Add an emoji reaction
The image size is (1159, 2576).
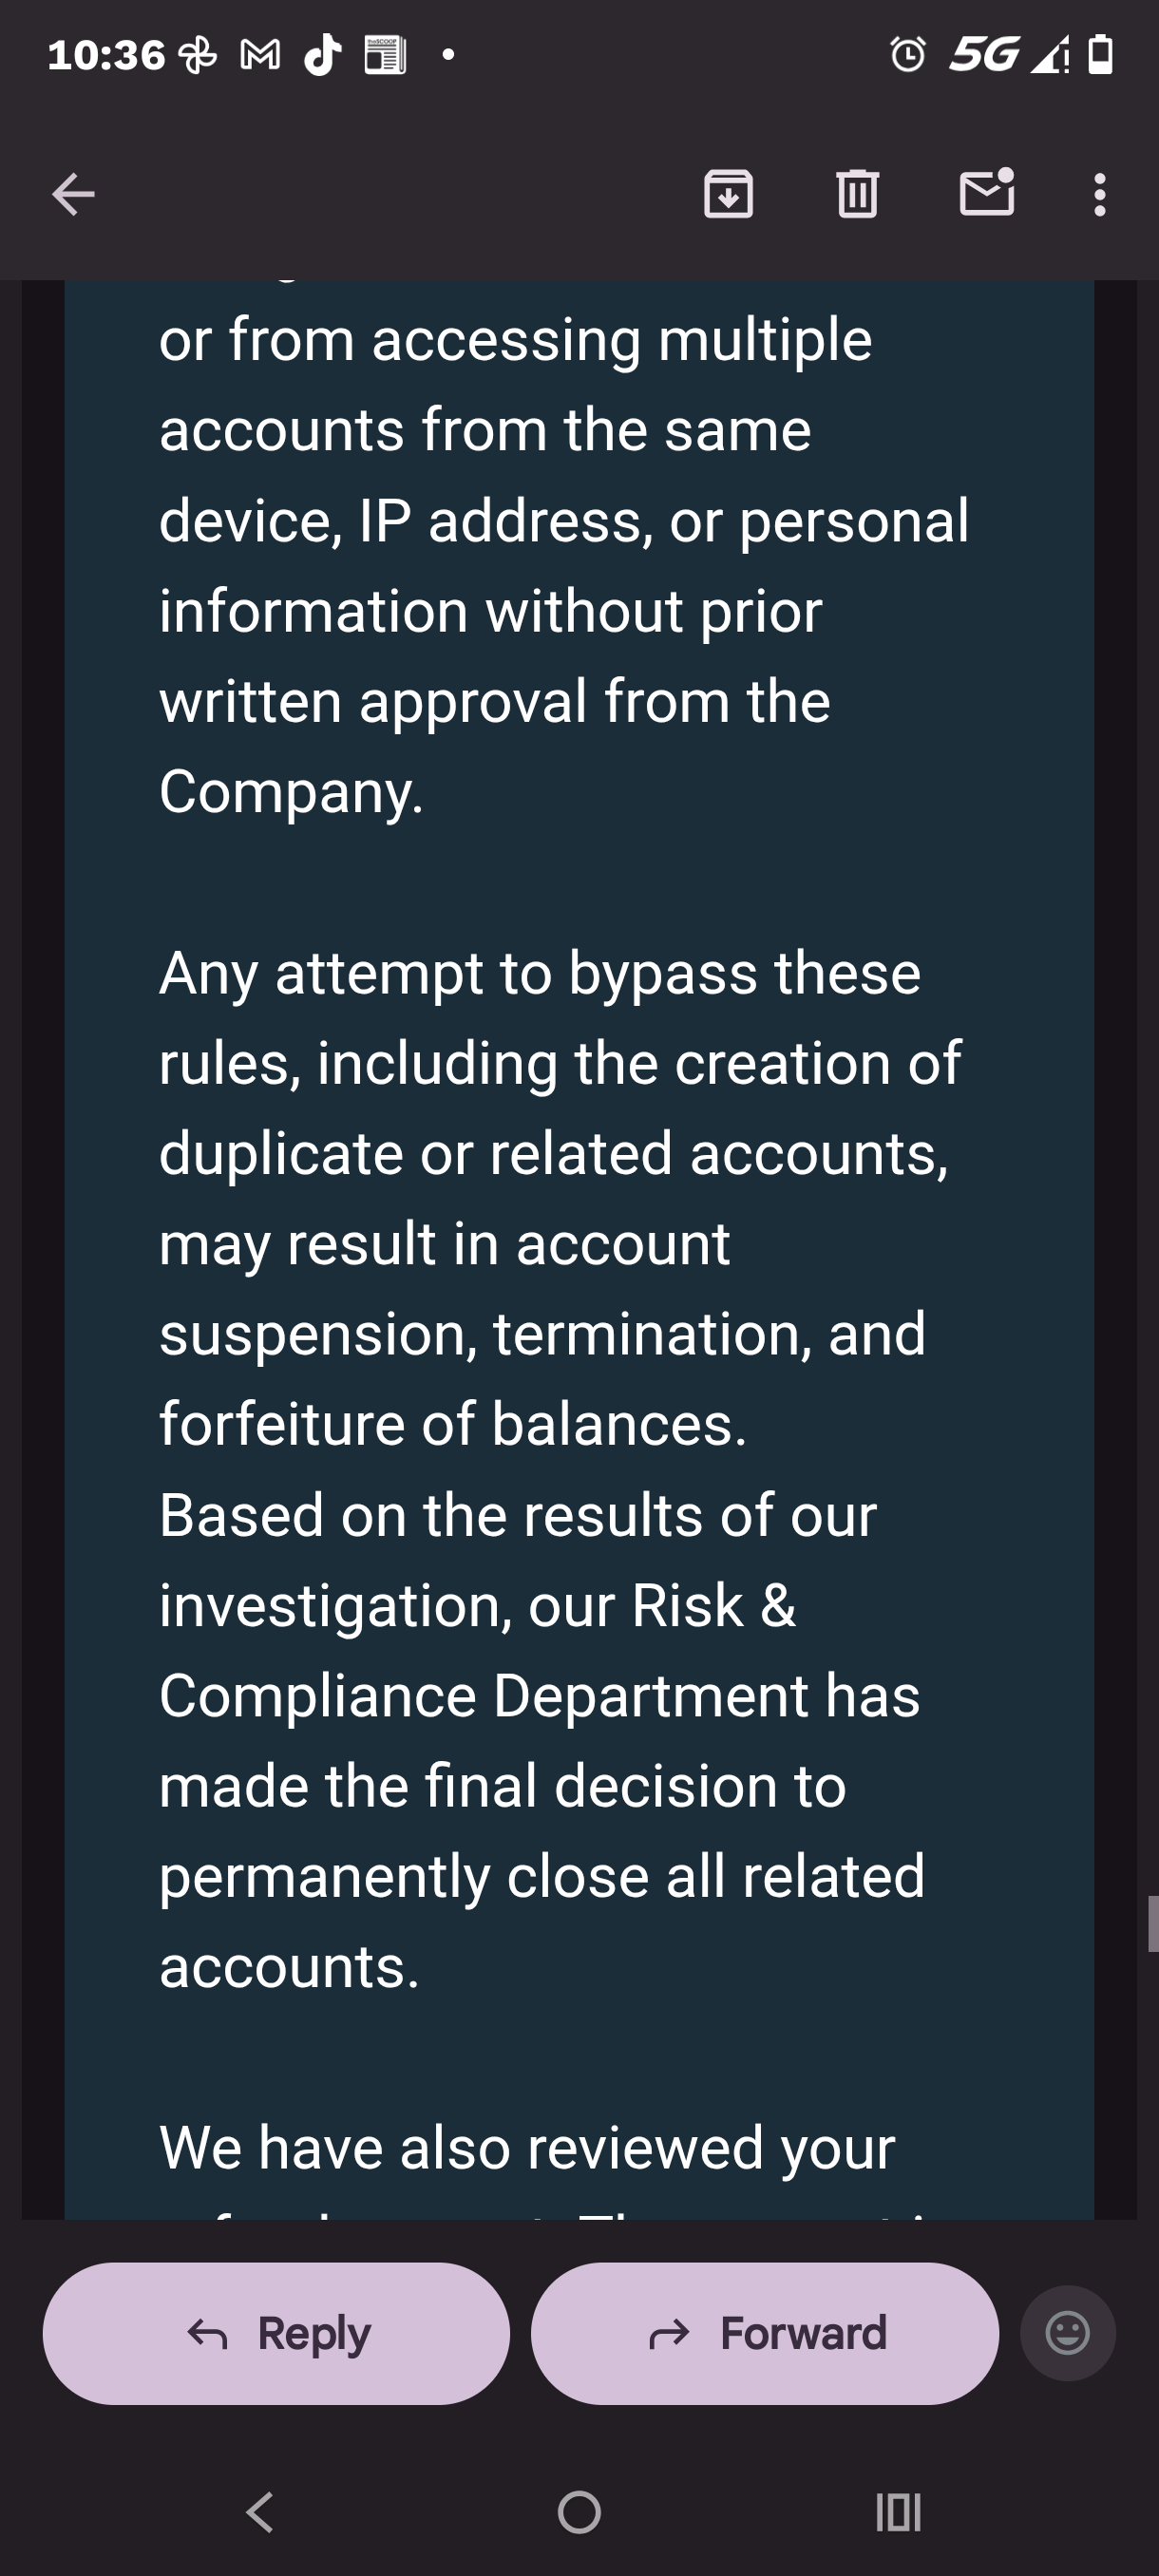(1067, 2333)
